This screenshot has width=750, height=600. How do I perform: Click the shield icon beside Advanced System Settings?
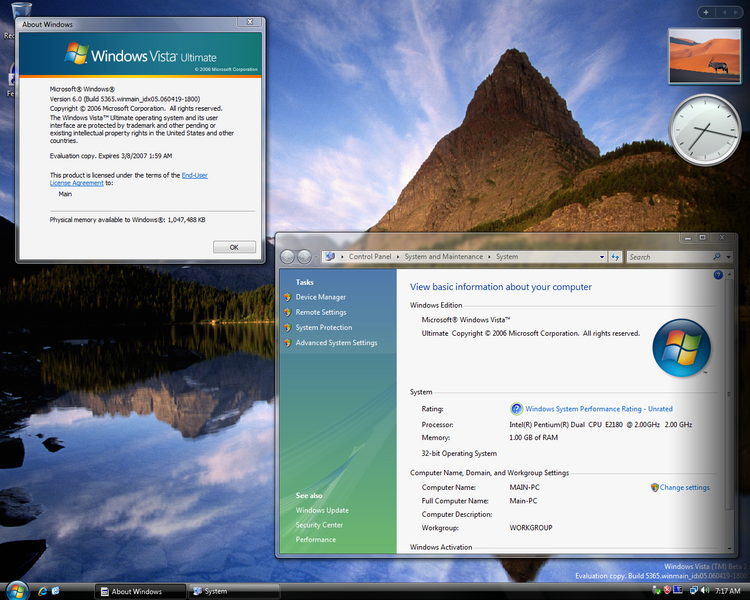287,343
